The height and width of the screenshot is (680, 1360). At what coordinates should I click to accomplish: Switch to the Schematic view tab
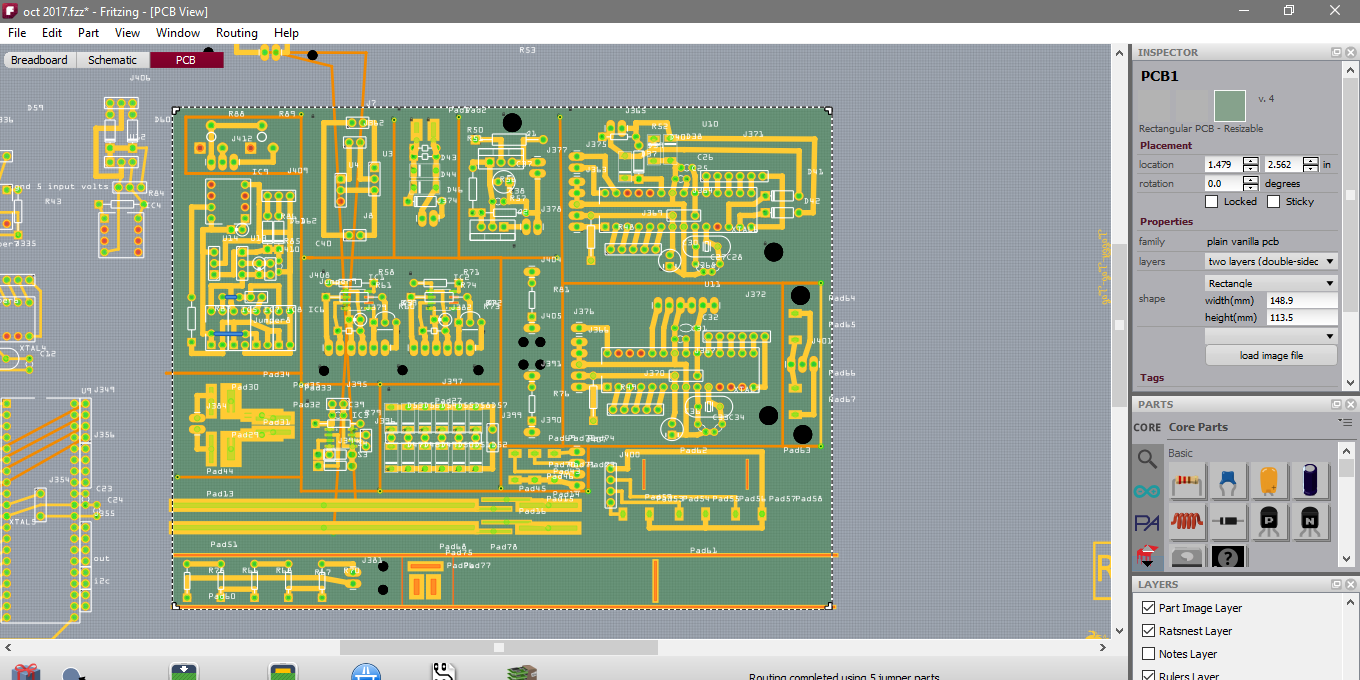click(x=112, y=59)
